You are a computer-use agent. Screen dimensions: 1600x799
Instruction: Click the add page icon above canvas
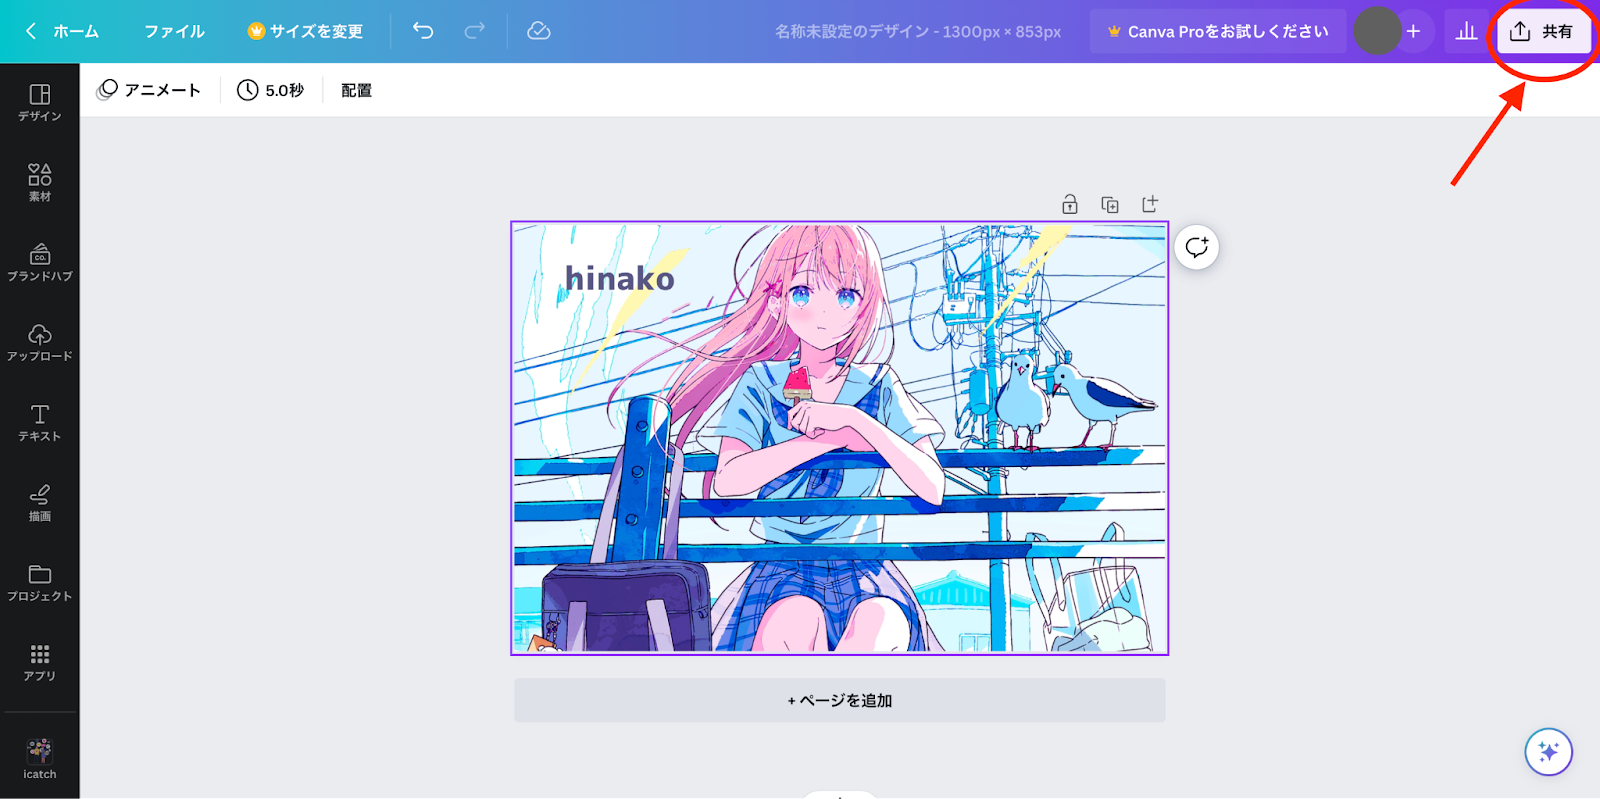1150,204
